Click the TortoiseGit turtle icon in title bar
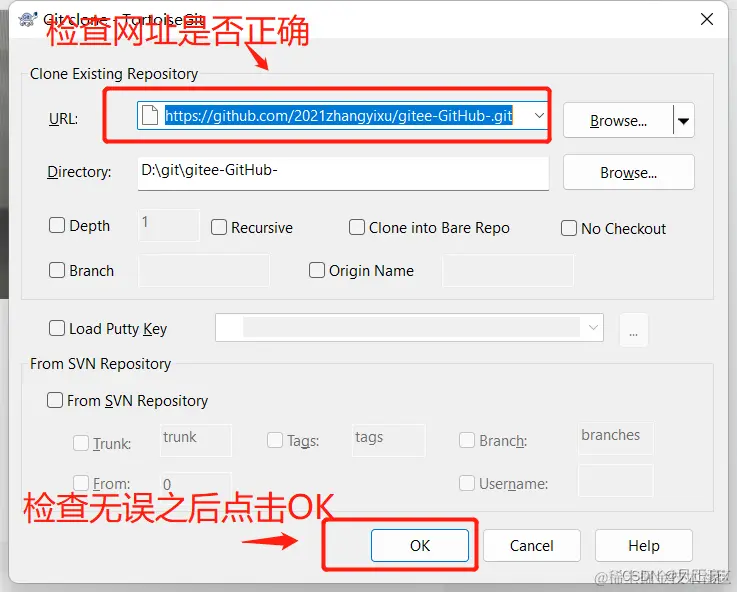The width and height of the screenshot is (737, 592). click(x=28, y=20)
